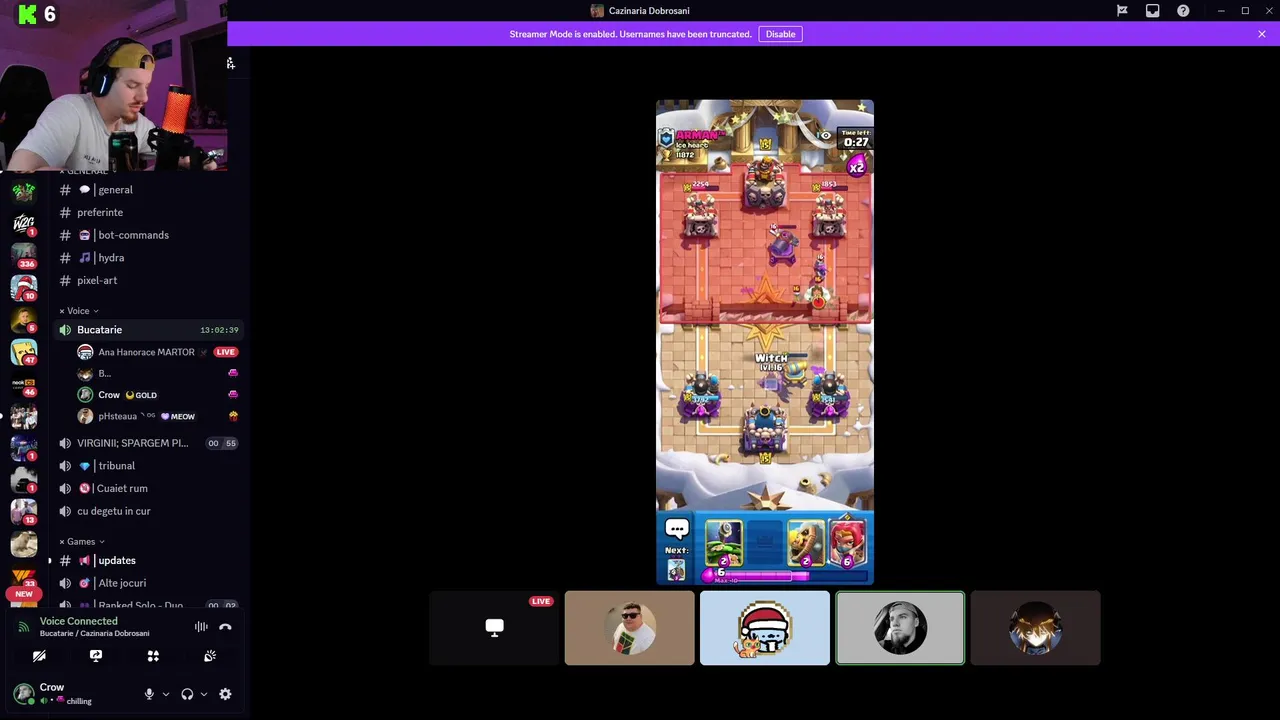Select user B... in voice list

coord(157,373)
